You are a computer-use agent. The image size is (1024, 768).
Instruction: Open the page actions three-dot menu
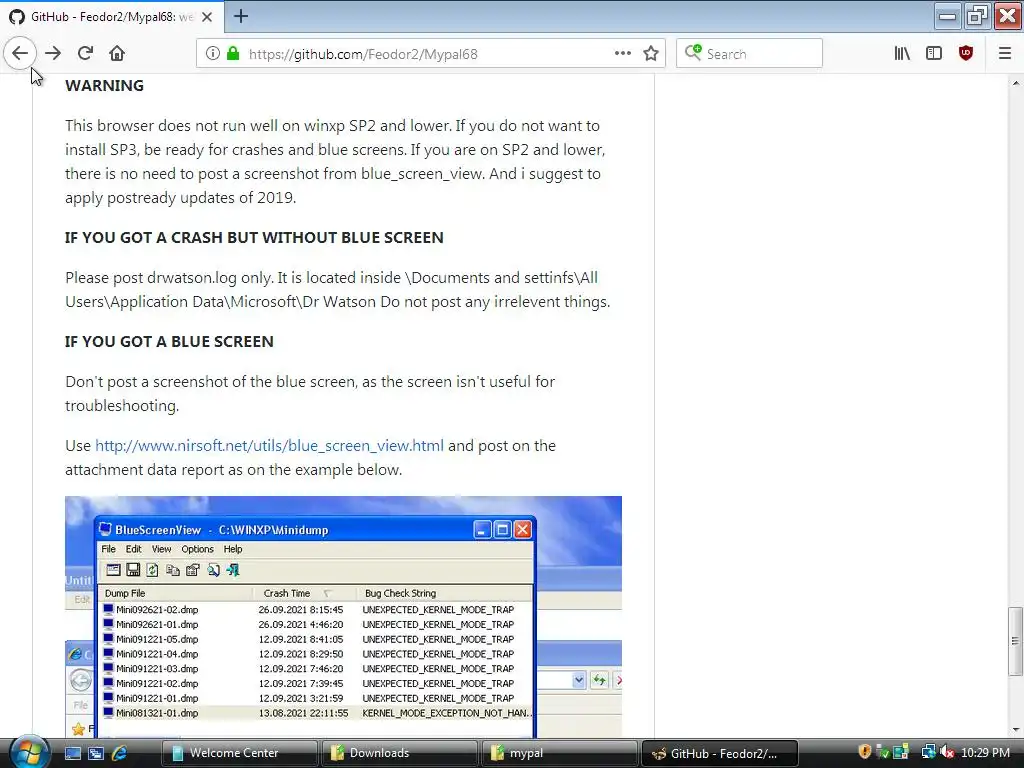pyautogui.click(x=623, y=54)
